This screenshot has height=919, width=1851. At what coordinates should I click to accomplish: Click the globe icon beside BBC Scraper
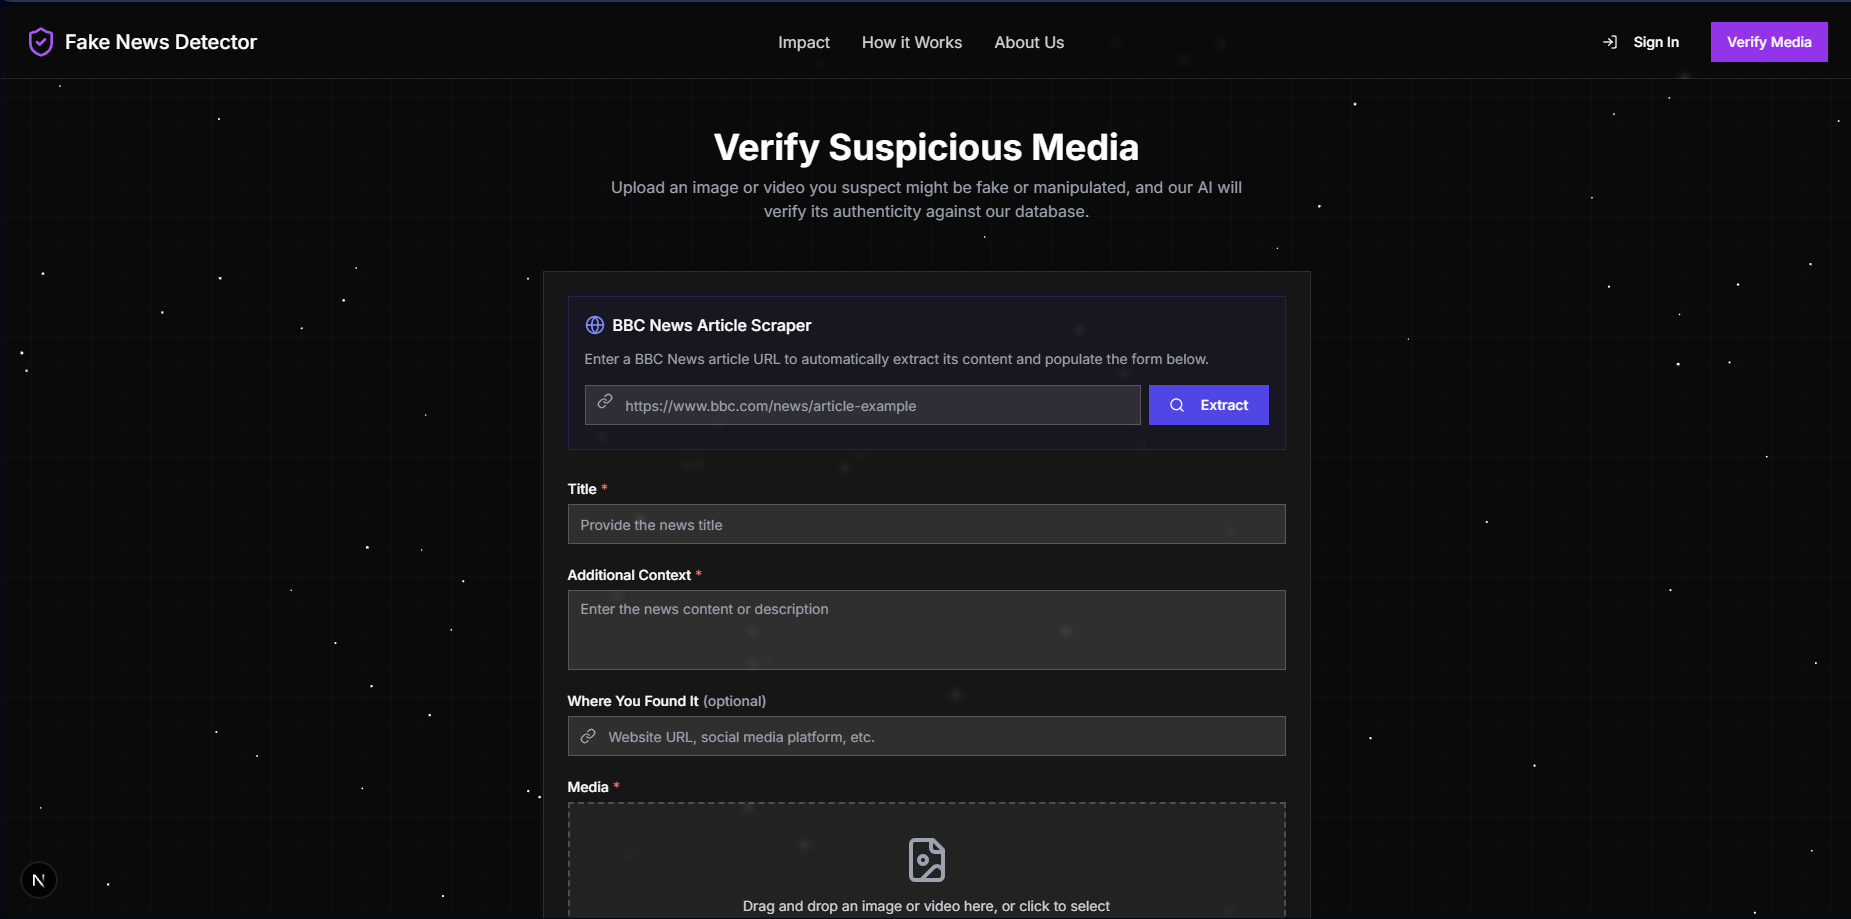point(595,325)
